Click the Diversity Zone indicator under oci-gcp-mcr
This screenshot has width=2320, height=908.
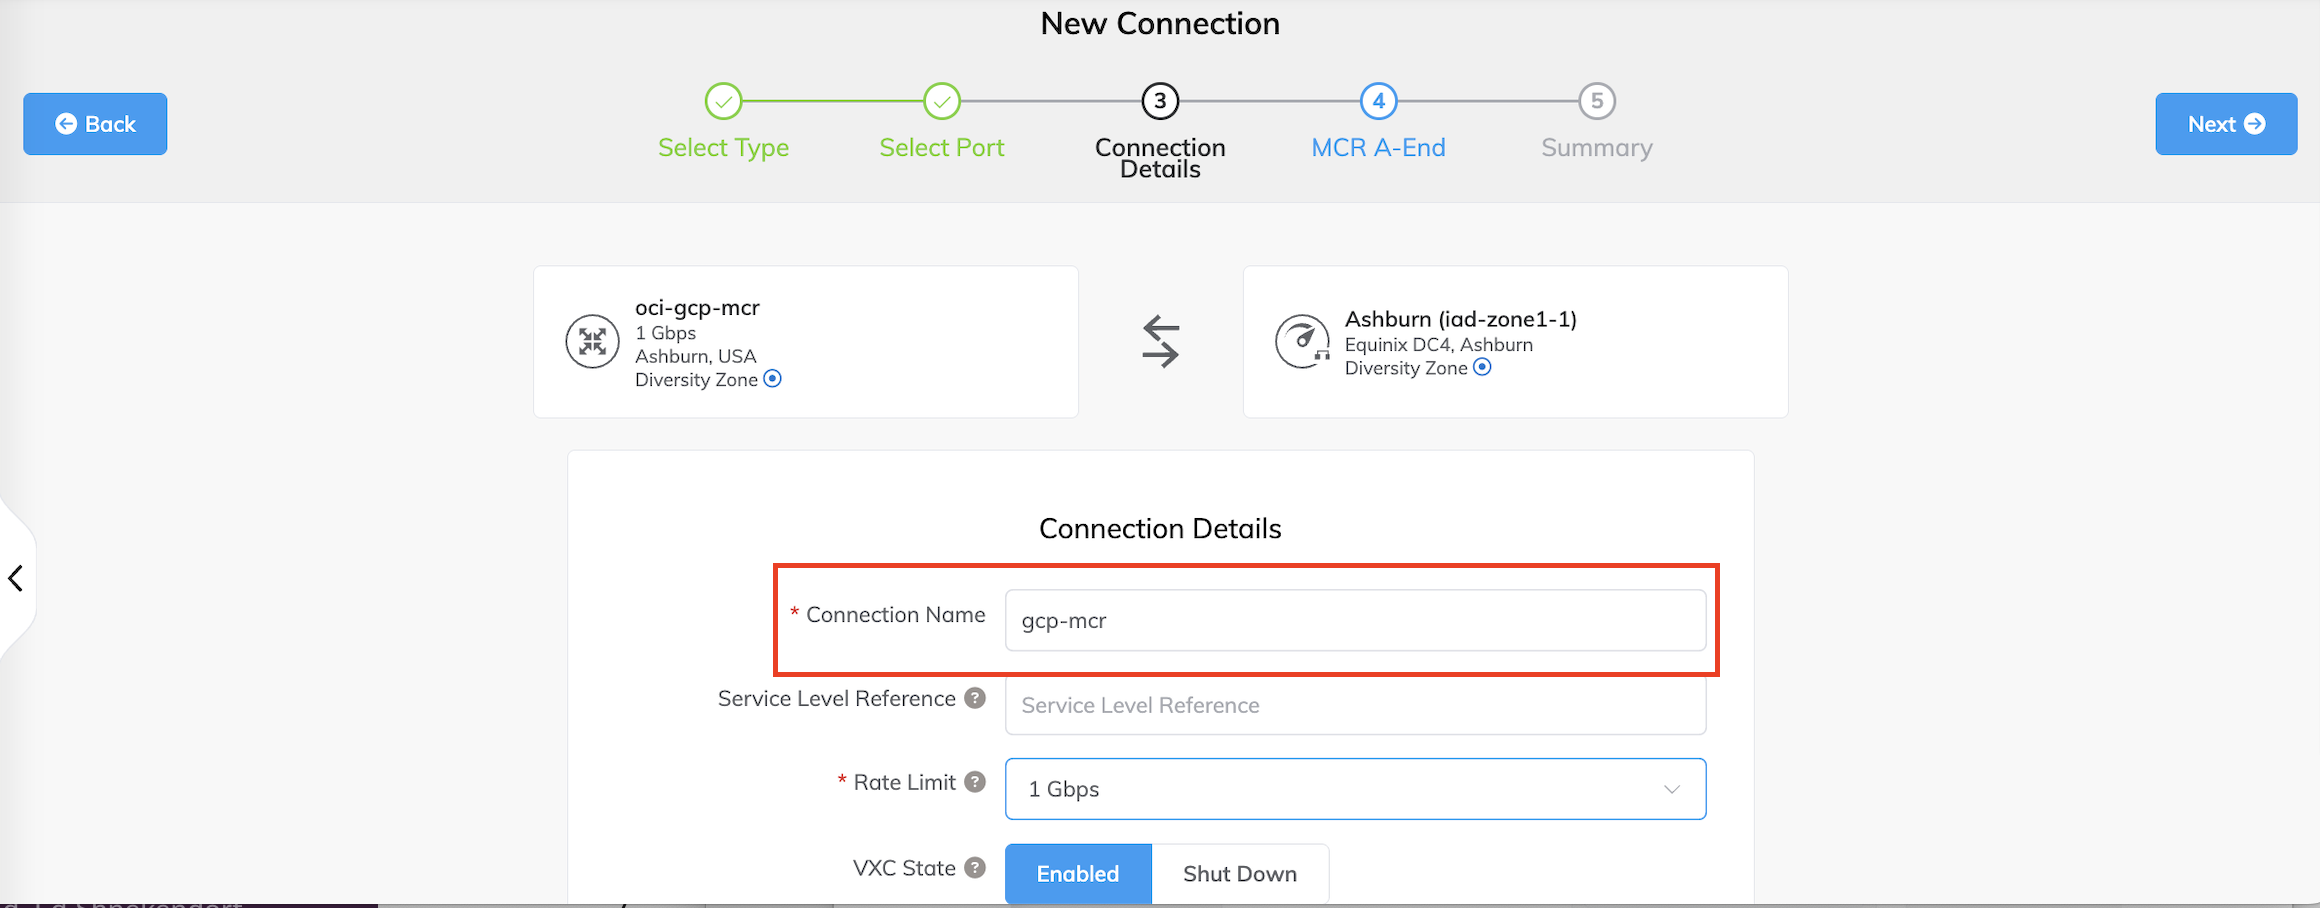(x=773, y=379)
